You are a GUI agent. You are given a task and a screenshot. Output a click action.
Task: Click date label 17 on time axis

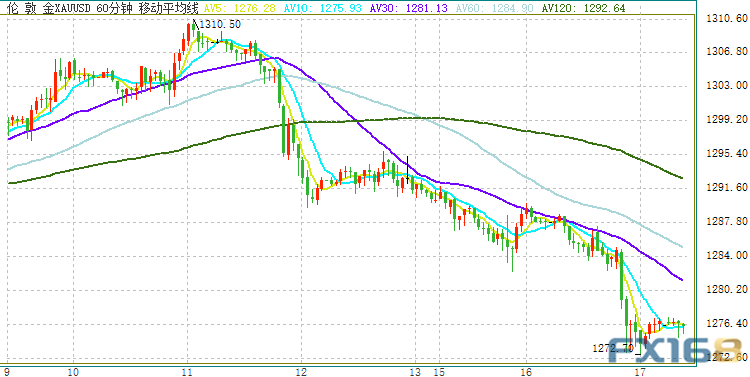pos(640,372)
